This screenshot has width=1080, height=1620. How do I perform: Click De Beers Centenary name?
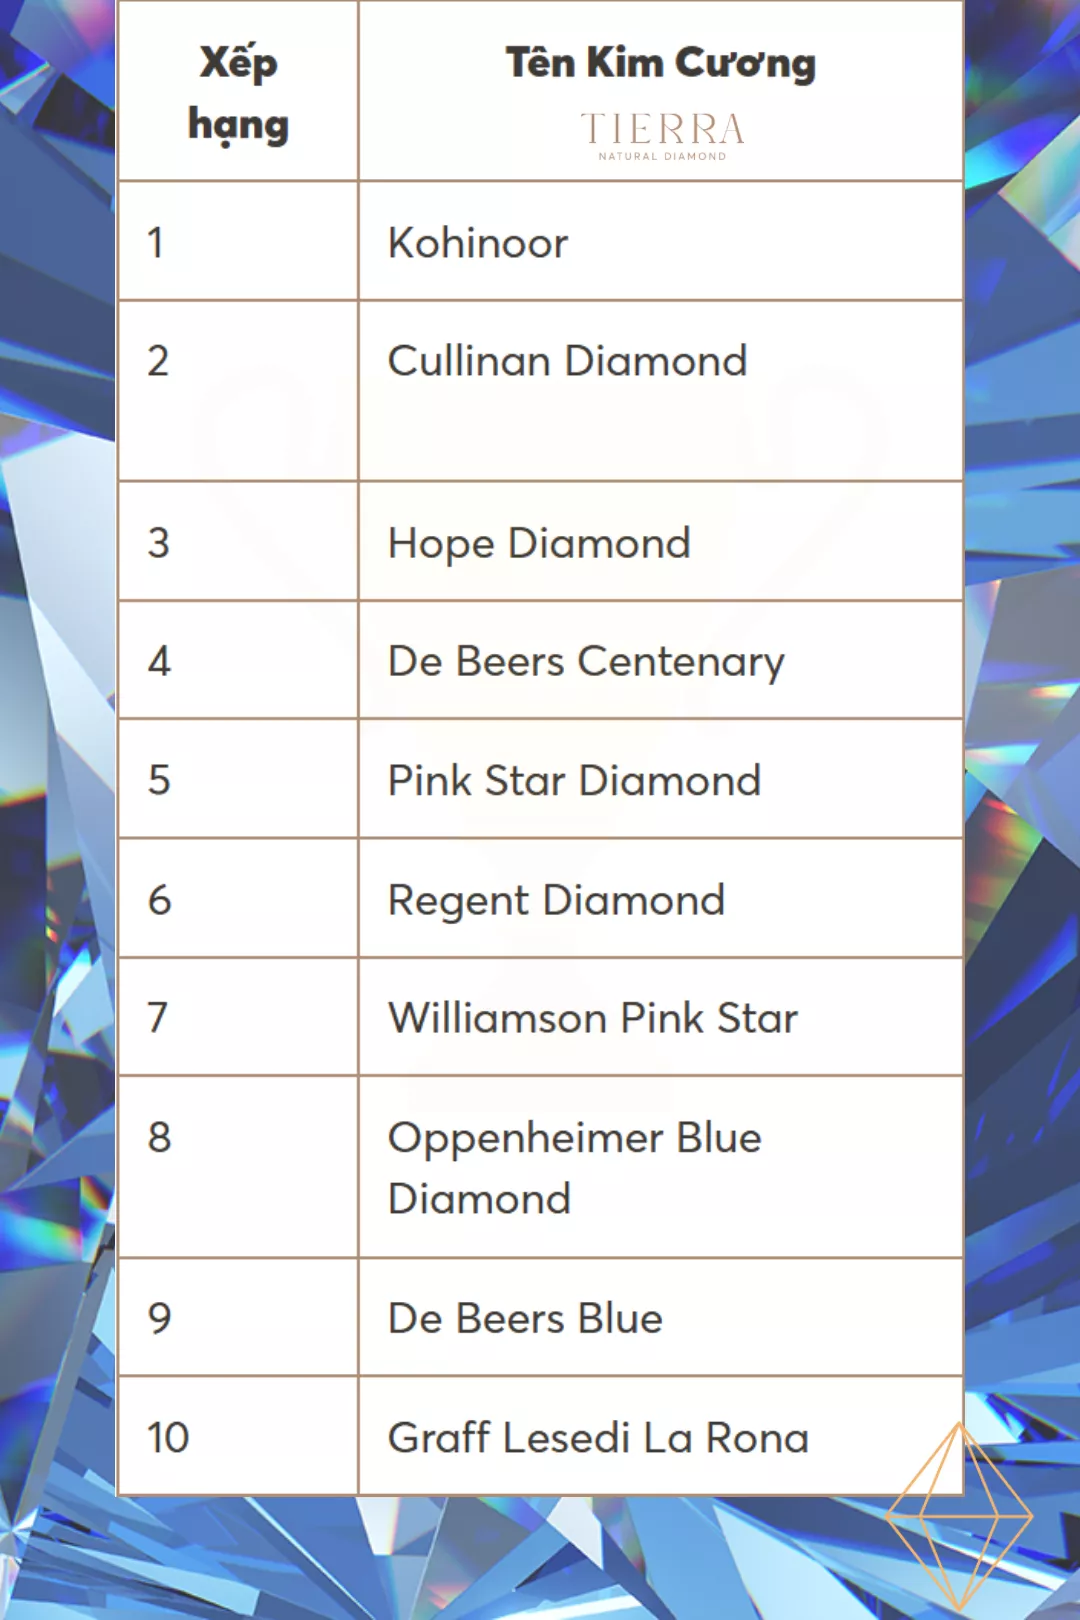click(586, 662)
